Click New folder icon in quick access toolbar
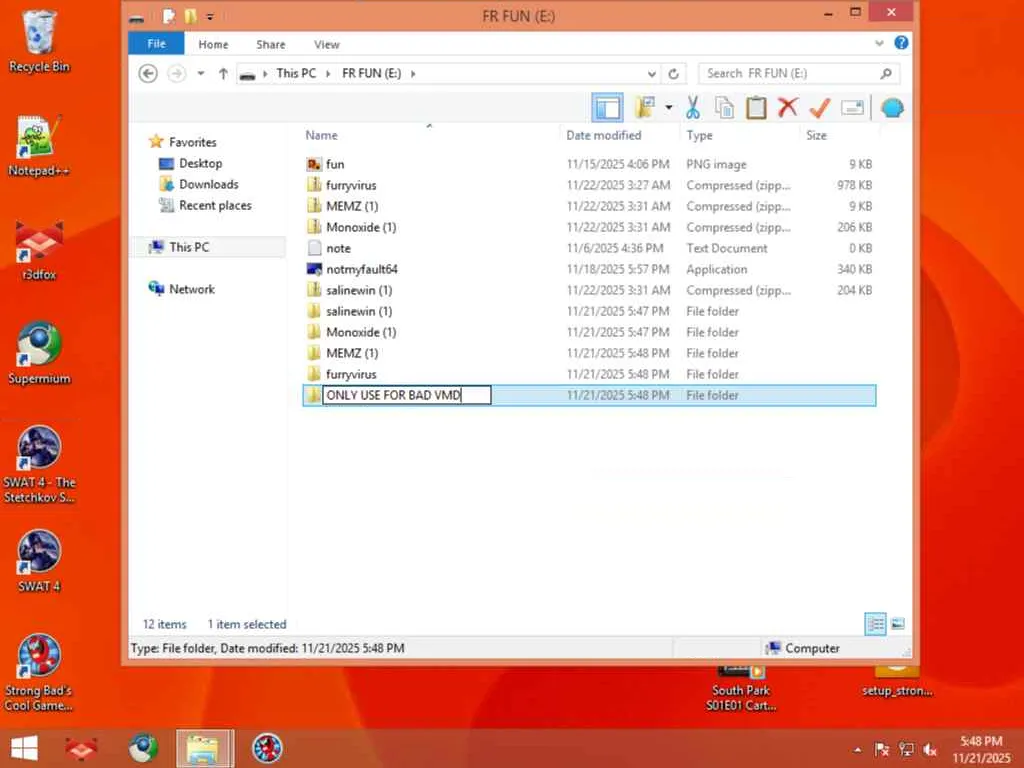Image resolution: width=1024 pixels, height=768 pixels. (x=190, y=16)
